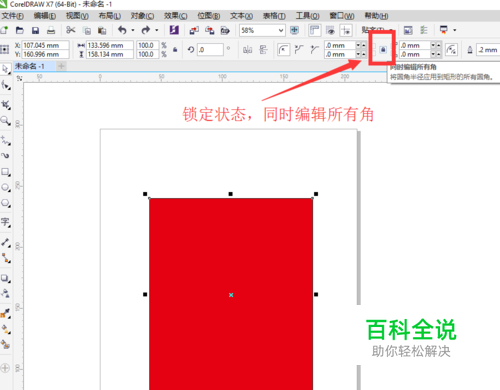
Task: Click the rotation angle field
Action: 210,50
